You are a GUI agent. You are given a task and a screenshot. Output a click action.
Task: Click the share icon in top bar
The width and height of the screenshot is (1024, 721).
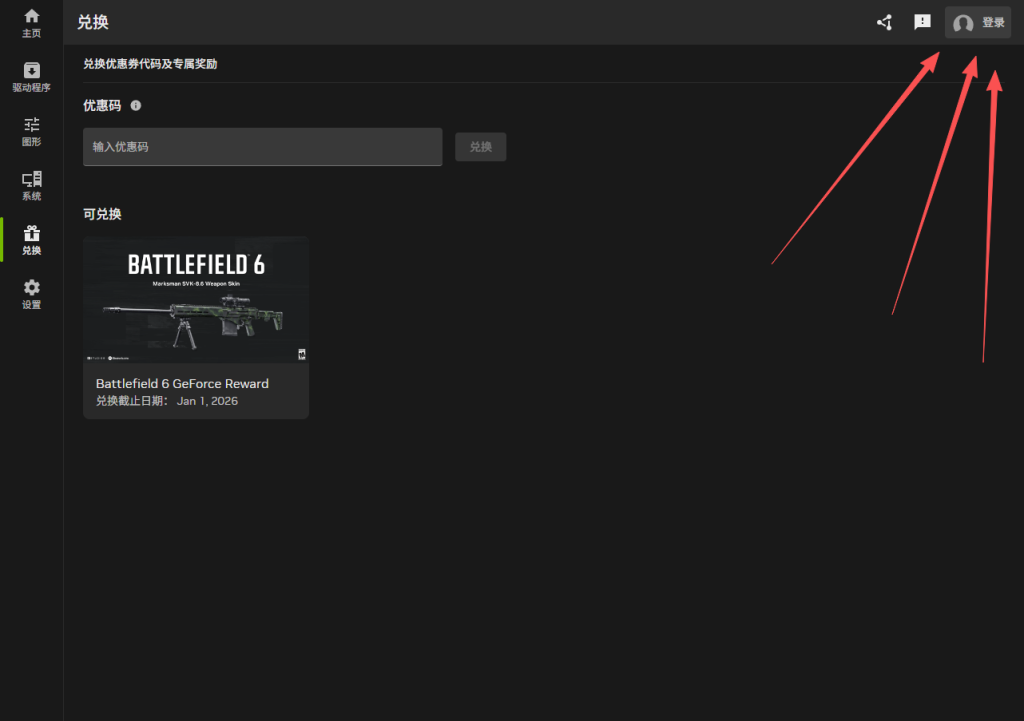point(884,22)
